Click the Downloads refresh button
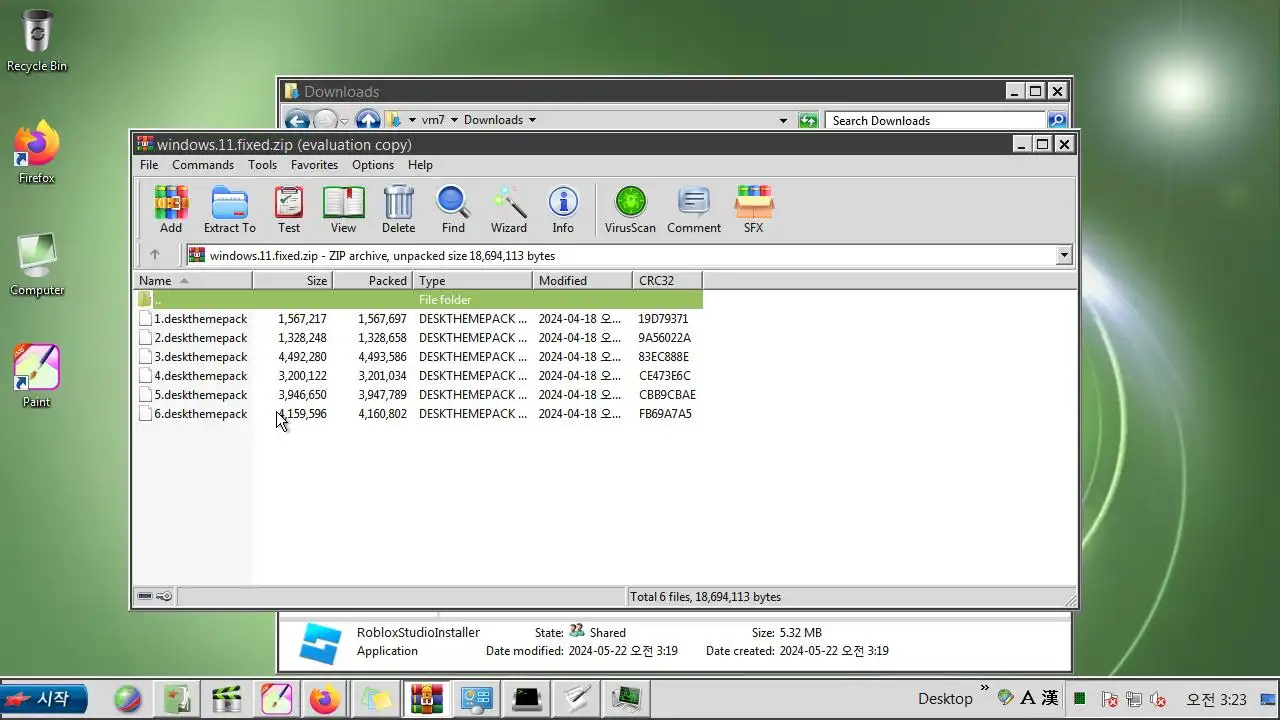This screenshot has height=720, width=1280. (808, 120)
